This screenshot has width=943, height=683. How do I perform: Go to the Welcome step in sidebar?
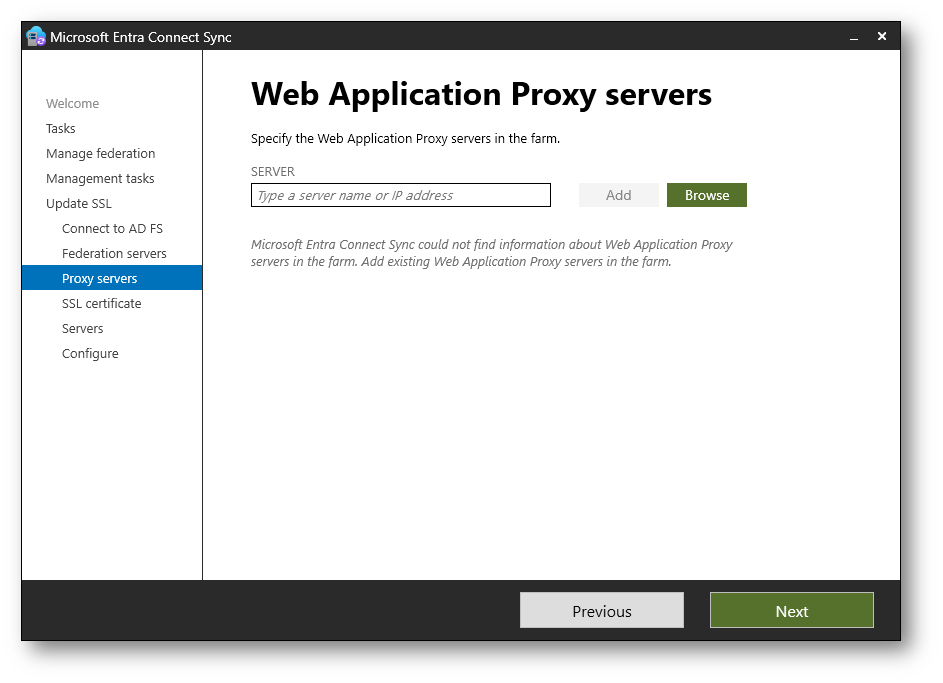click(72, 104)
